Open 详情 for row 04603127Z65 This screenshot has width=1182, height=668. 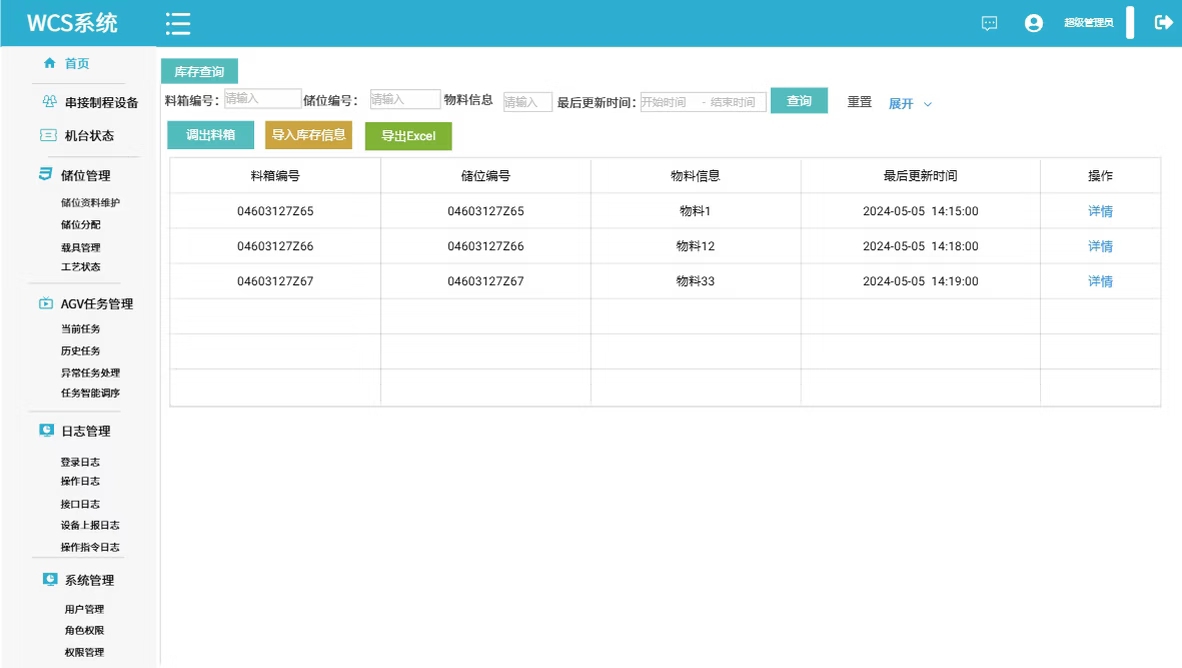[1100, 211]
